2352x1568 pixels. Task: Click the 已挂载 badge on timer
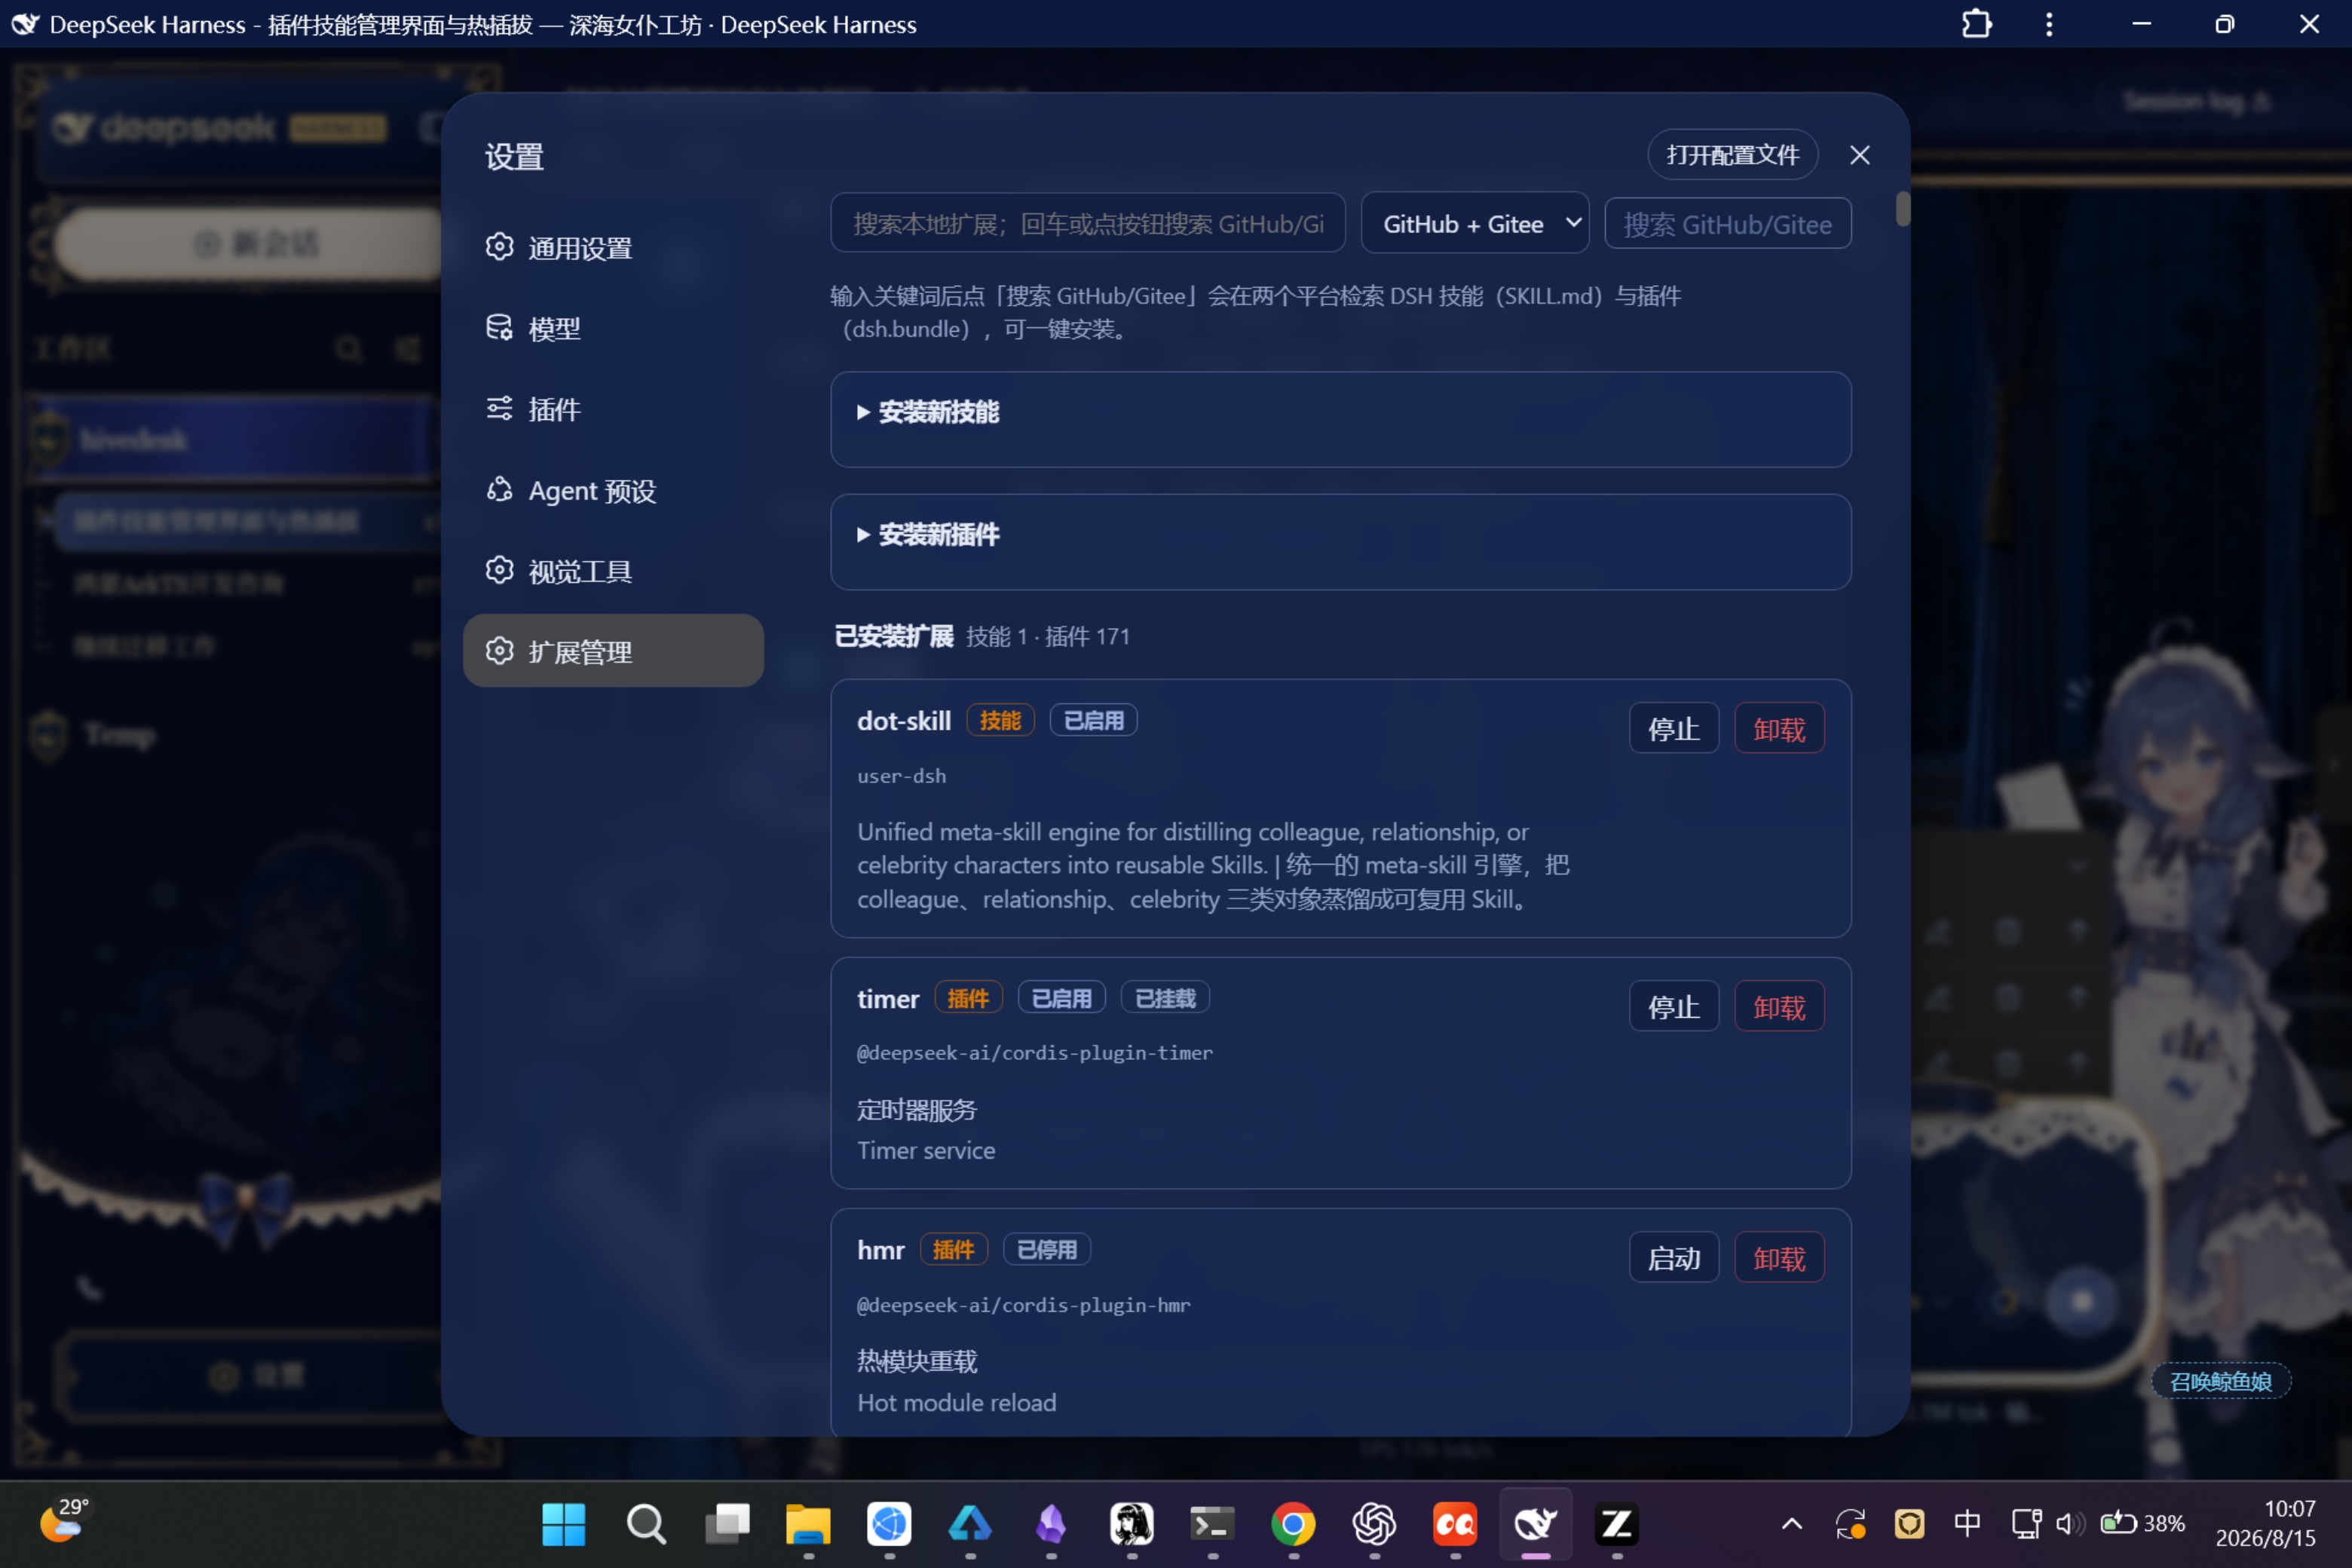[x=1165, y=998]
